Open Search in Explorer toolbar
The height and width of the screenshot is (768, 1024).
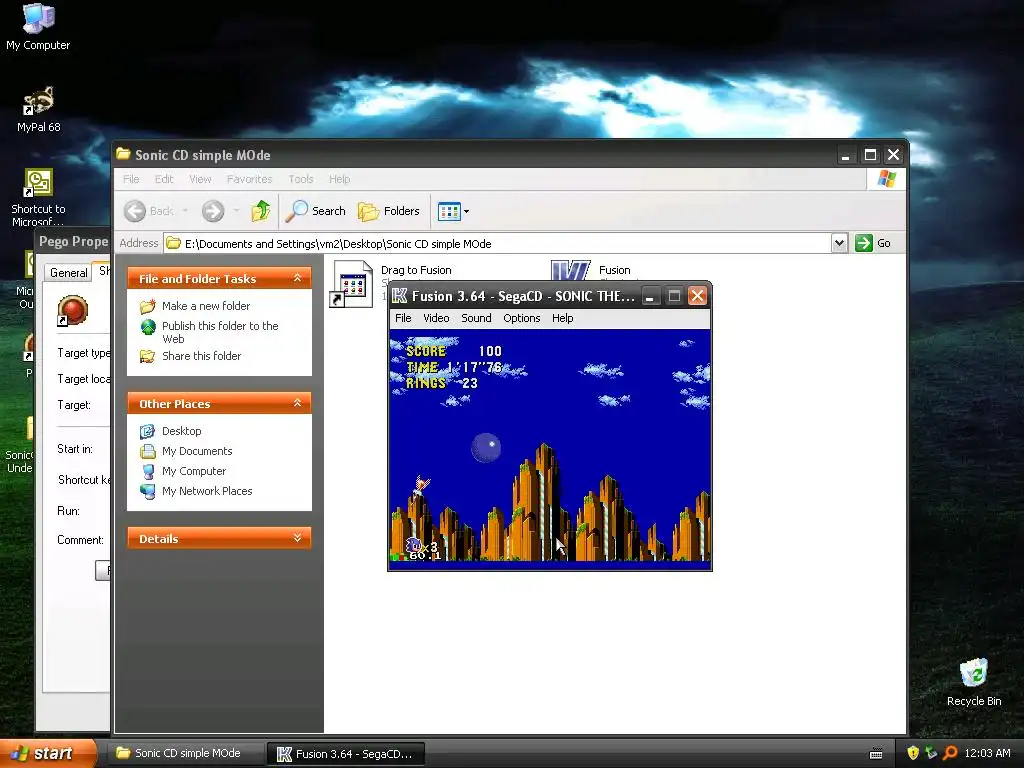click(315, 211)
